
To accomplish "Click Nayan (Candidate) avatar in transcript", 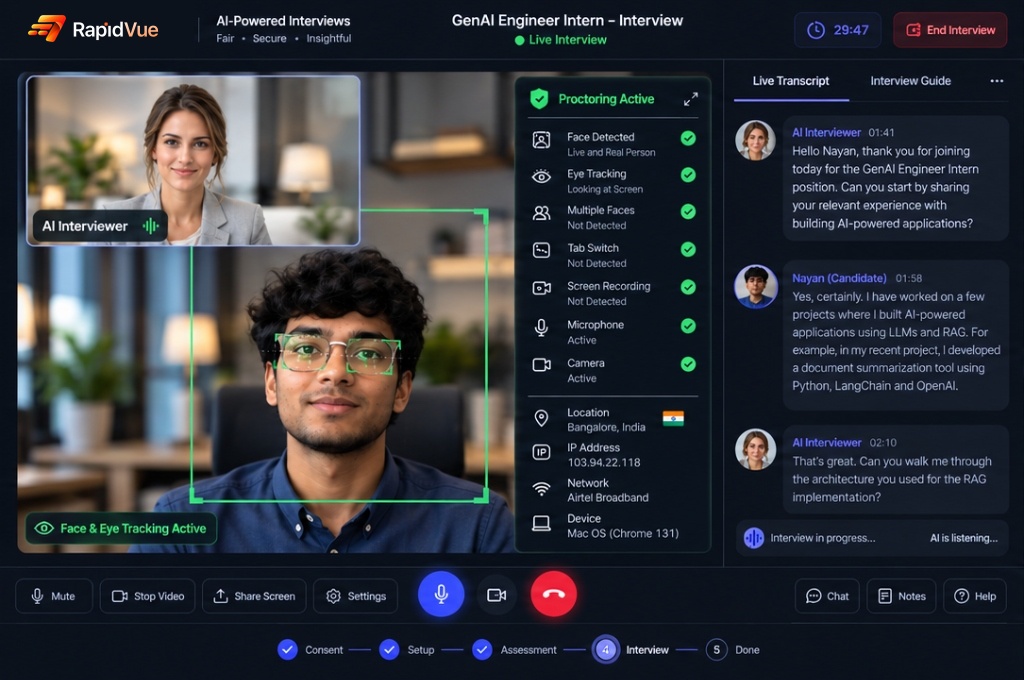I will pyautogui.click(x=756, y=285).
